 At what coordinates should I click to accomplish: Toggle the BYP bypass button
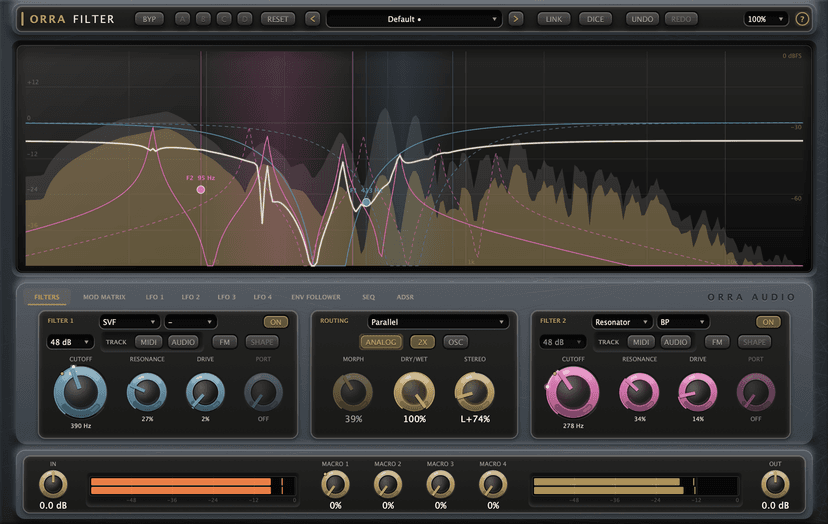149,19
